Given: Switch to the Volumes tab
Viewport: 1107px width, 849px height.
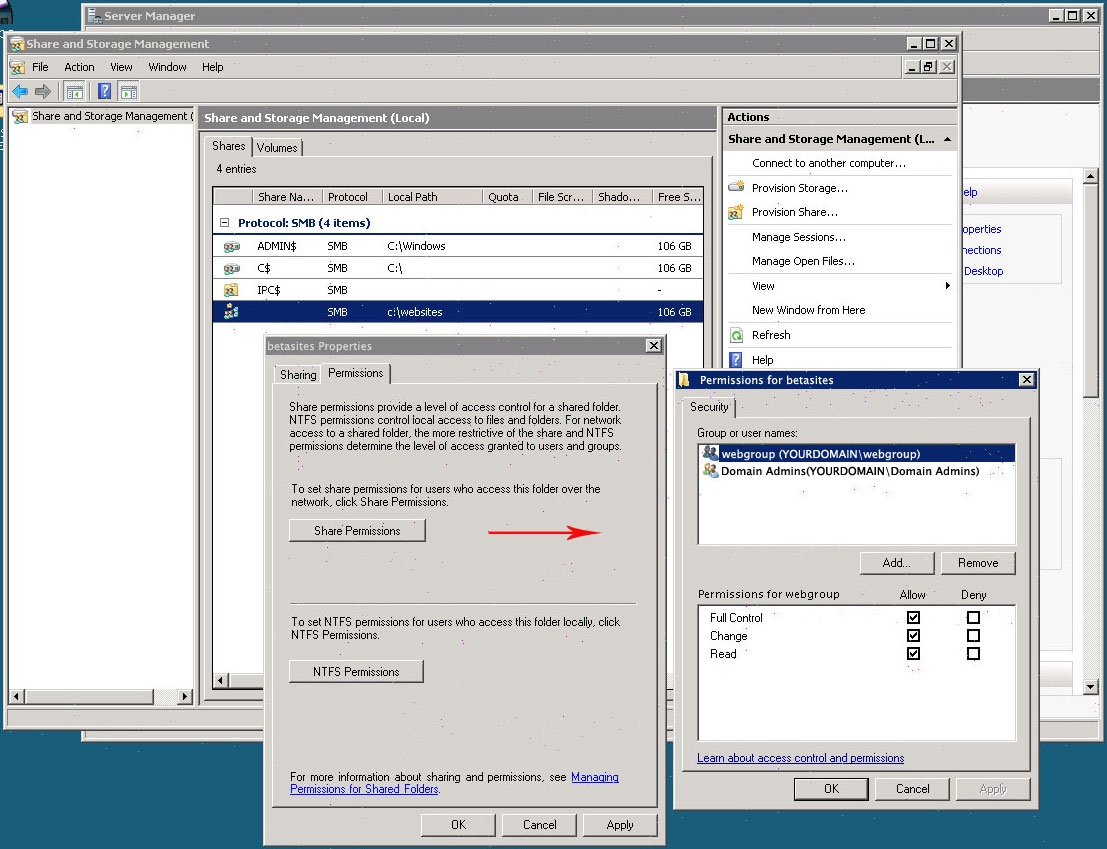Looking at the screenshot, I should (x=277, y=147).
